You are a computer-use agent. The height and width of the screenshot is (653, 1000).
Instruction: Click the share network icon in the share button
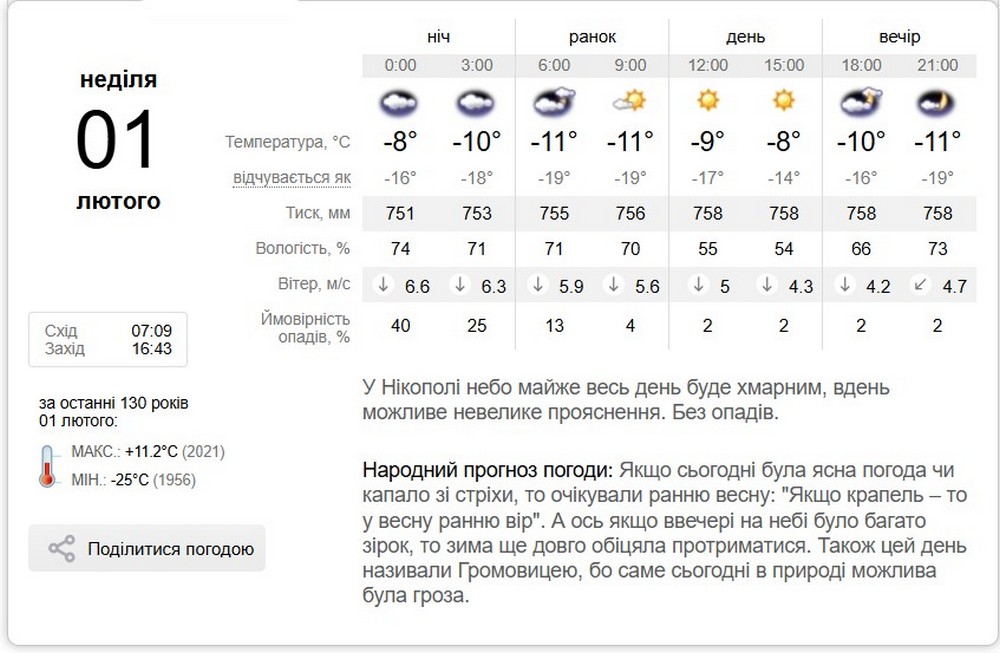coord(63,548)
